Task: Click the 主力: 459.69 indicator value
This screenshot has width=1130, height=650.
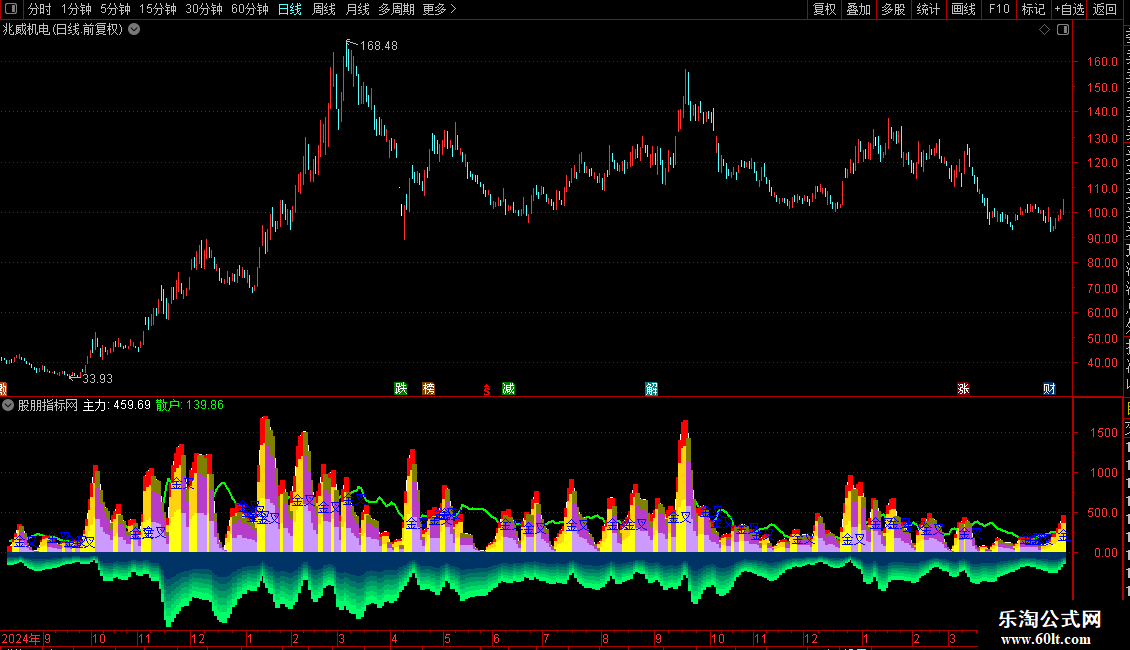Action: pos(117,405)
